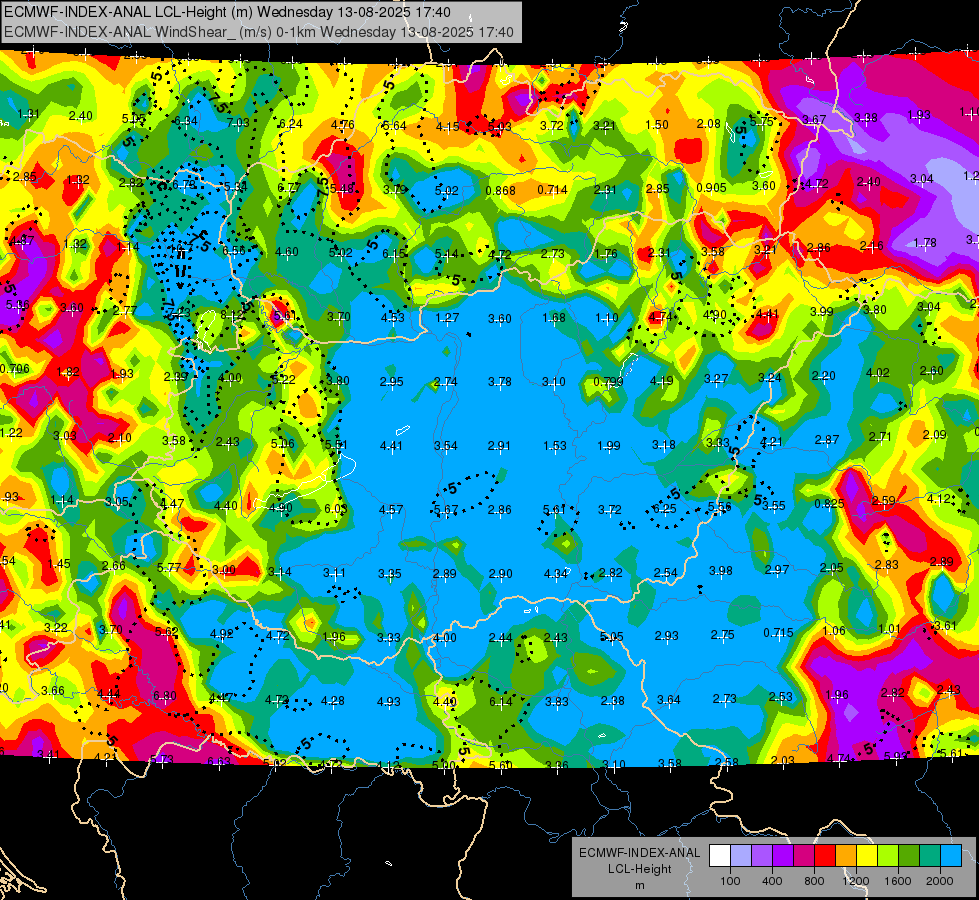The width and height of the screenshot is (979, 900).
Task: Select the grid value 2.91
Action: tap(499, 445)
